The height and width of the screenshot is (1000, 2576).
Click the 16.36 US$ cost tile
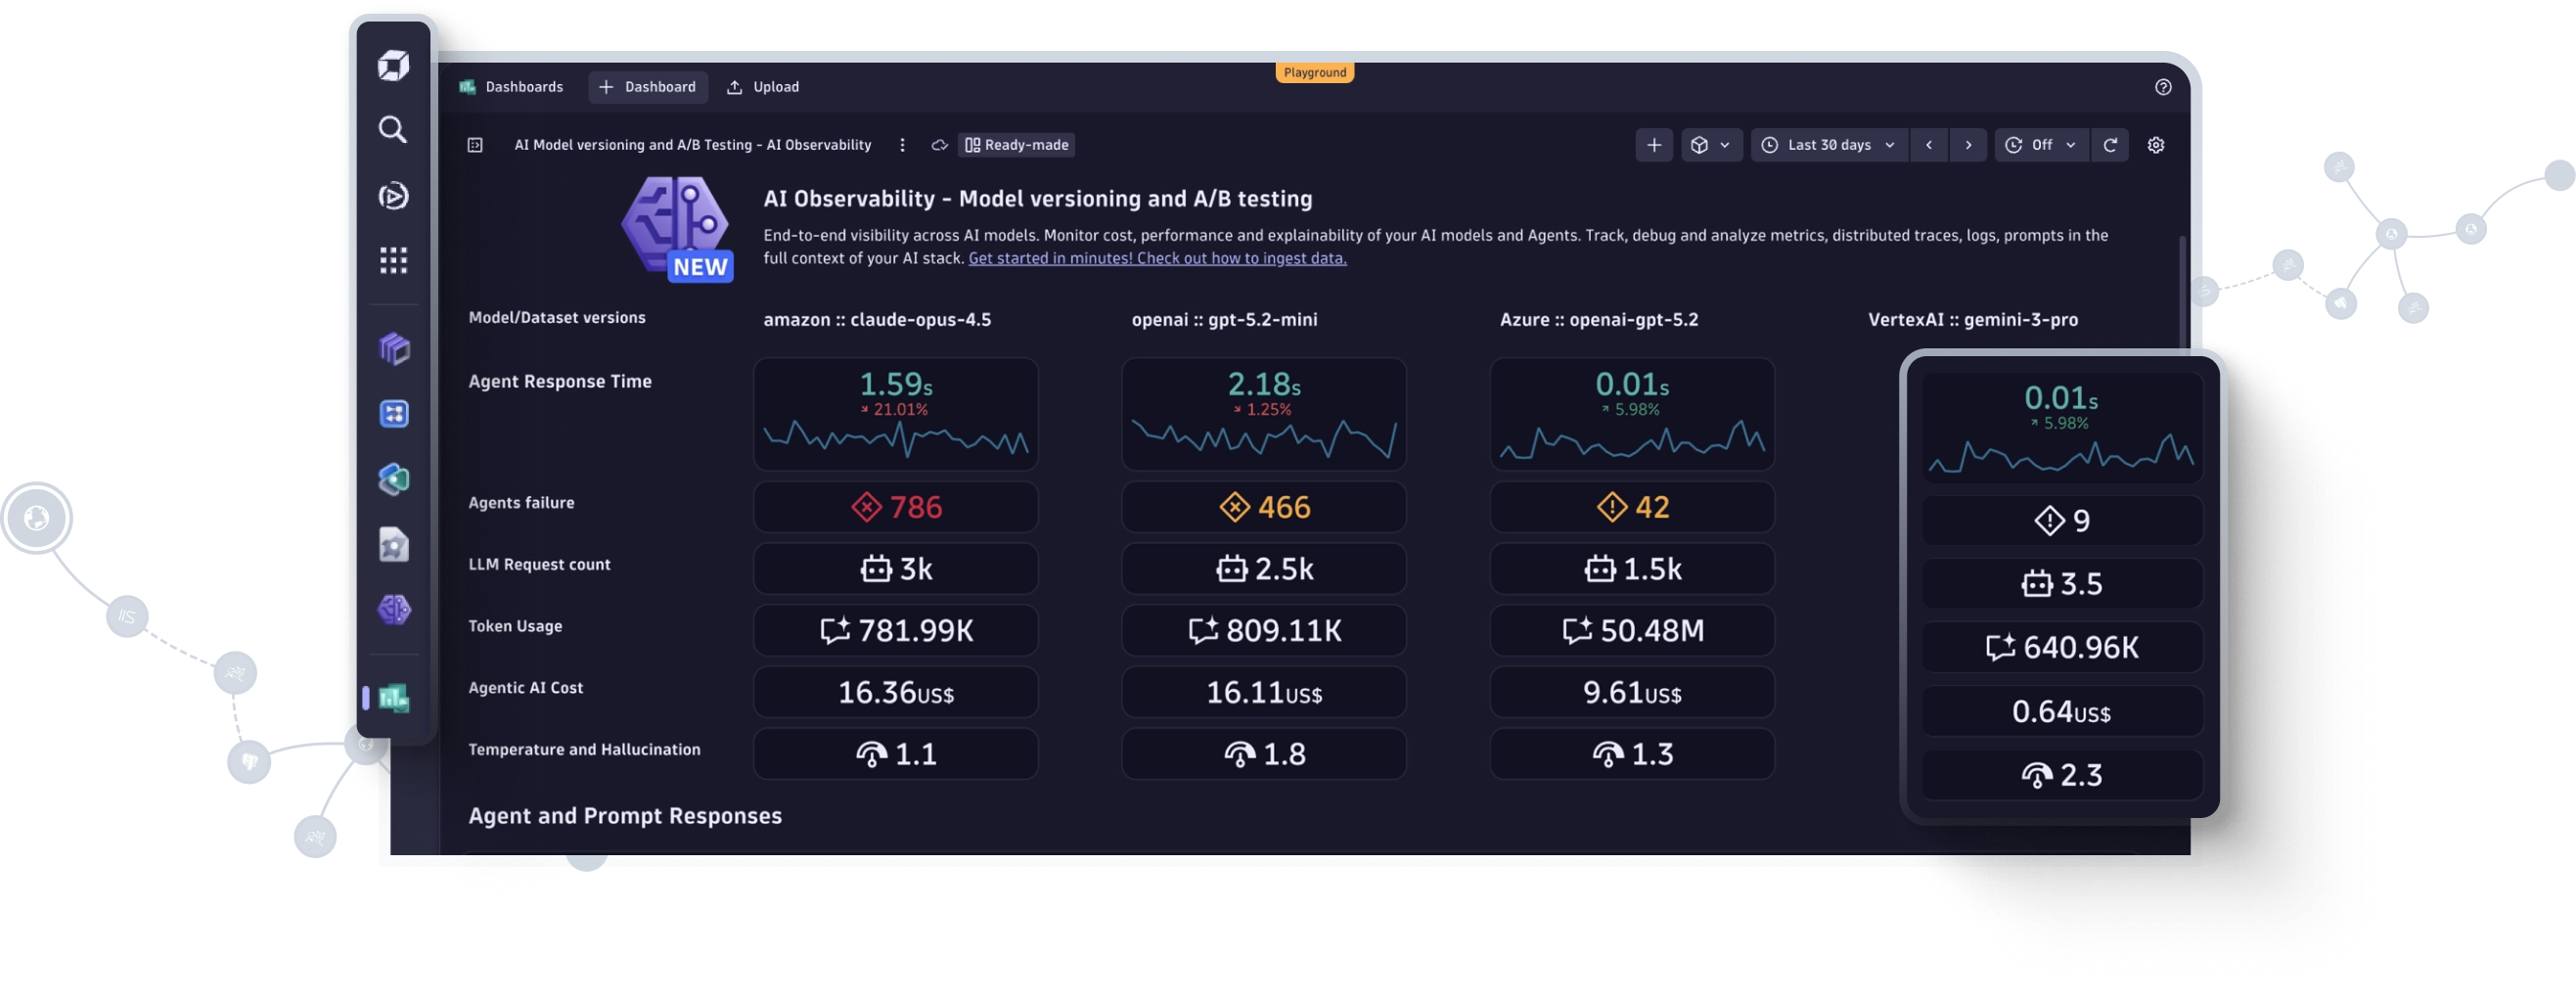click(895, 692)
